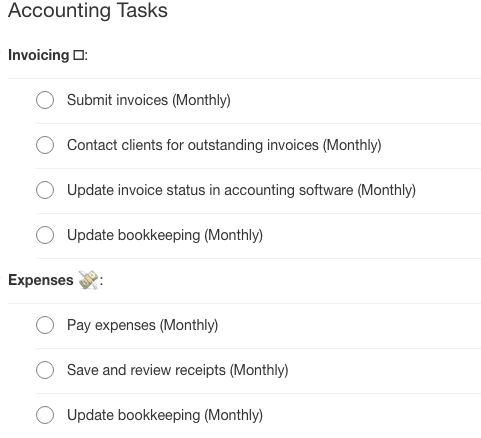Click the square emoji next to Invoicing
The image size is (481, 438).
(79, 55)
